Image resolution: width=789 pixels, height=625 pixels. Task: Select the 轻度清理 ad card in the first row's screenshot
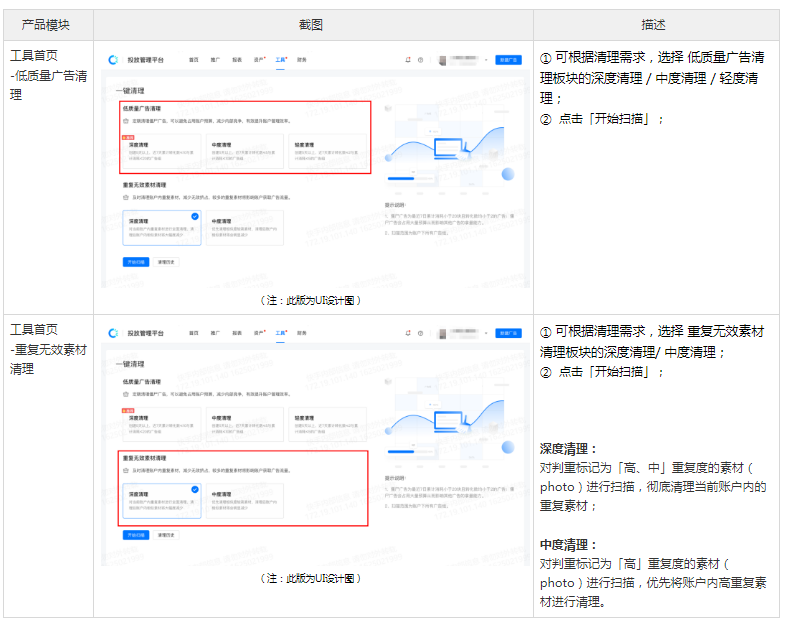[328, 150]
